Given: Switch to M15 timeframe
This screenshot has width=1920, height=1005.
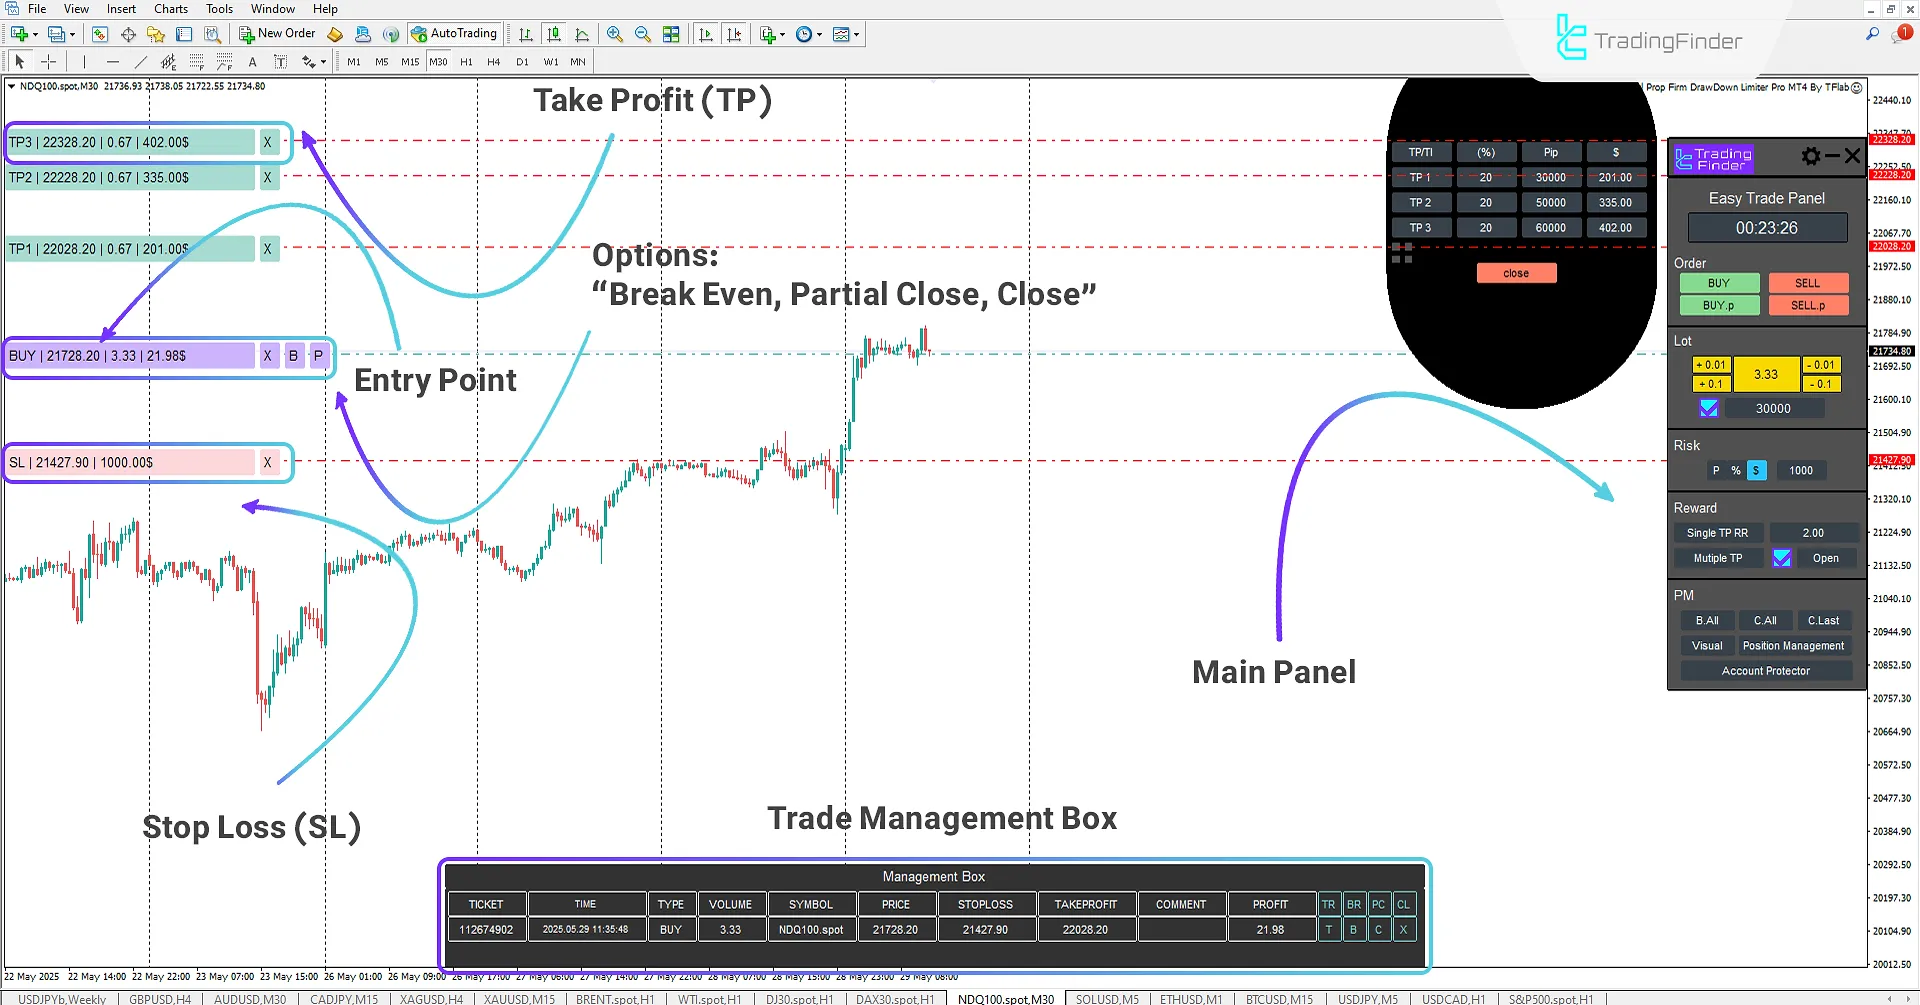Looking at the screenshot, I should click(x=410, y=62).
